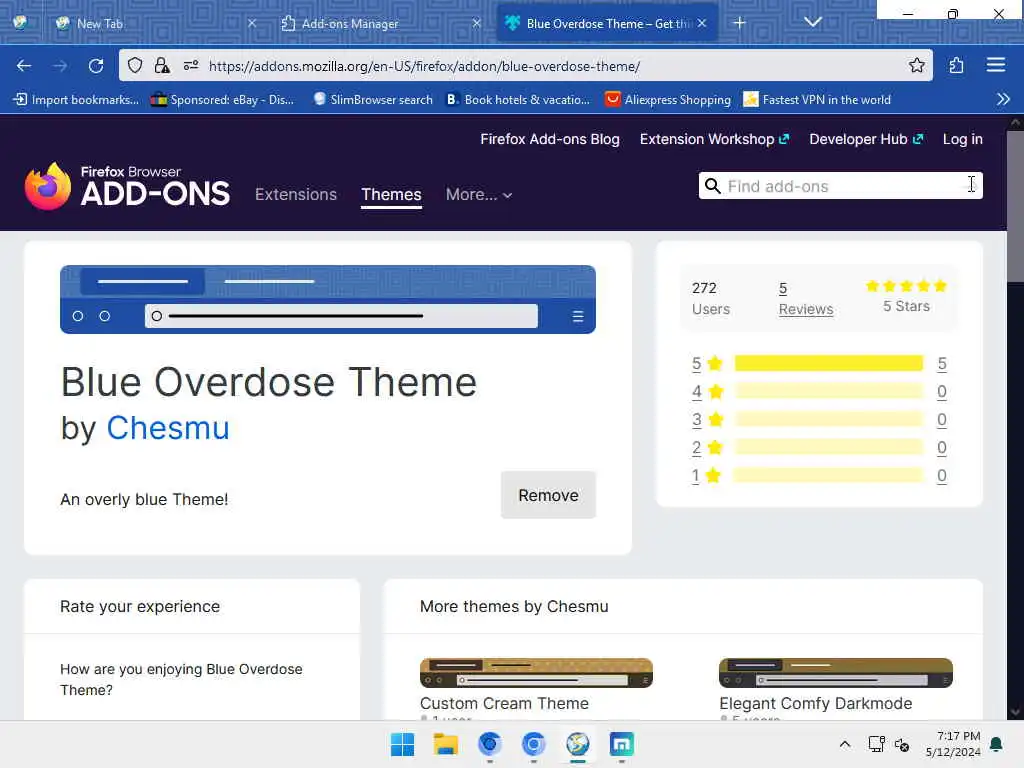Open Book hotels & vacations bookmark

coord(518,99)
